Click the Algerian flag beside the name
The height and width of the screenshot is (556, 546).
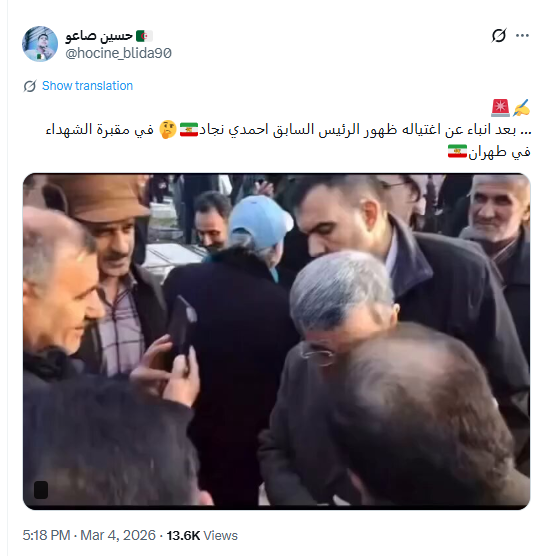pyautogui.click(x=144, y=36)
